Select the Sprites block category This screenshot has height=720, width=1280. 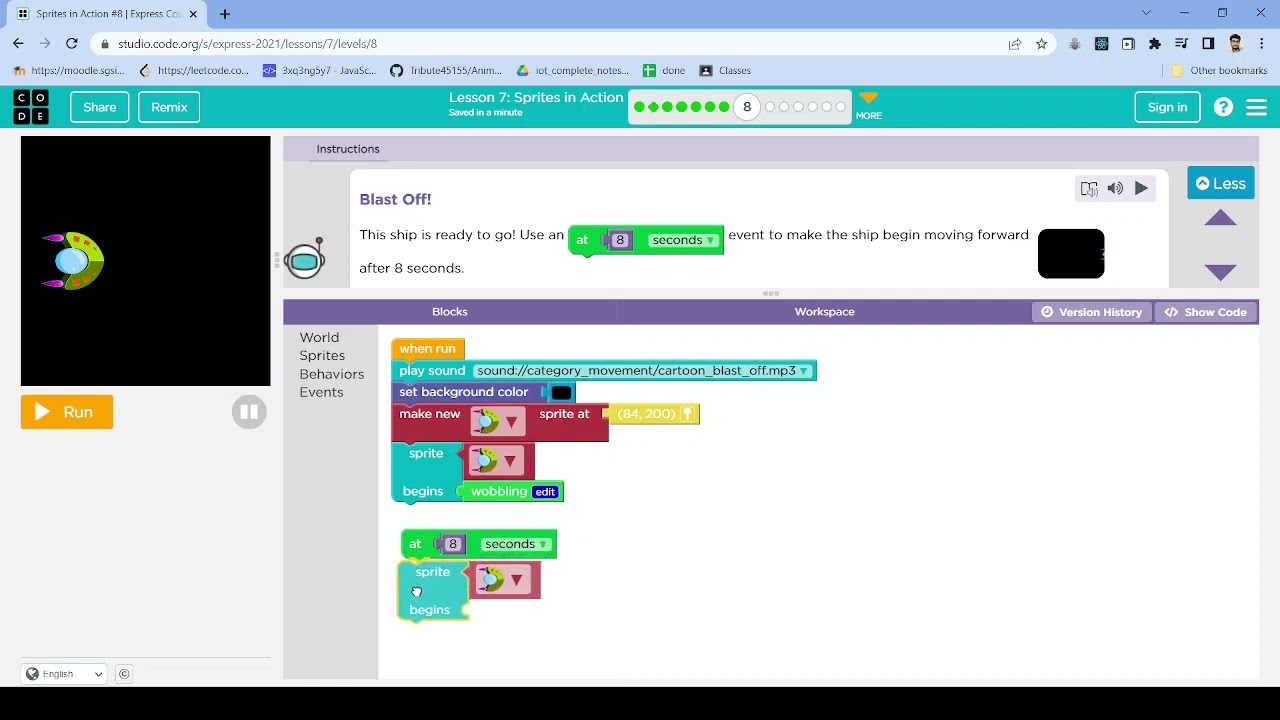tap(322, 356)
